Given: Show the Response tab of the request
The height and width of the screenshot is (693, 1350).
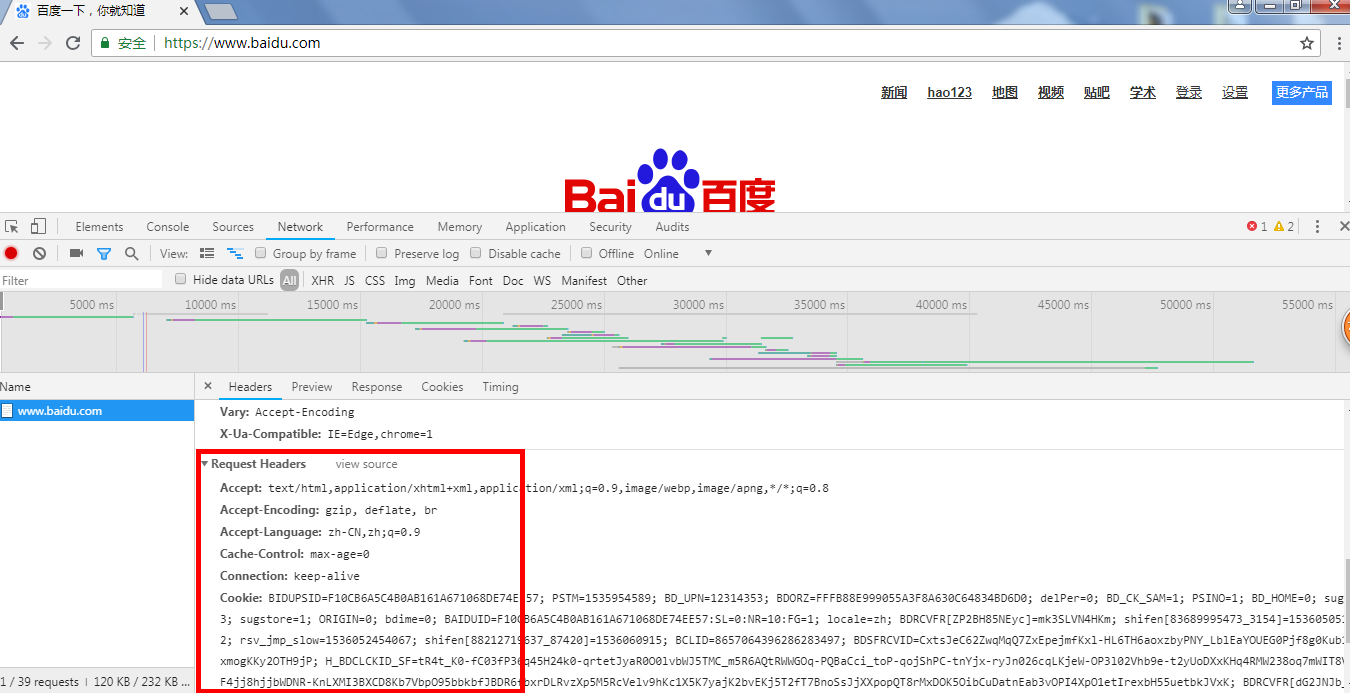Looking at the screenshot, I should [377, 387].
